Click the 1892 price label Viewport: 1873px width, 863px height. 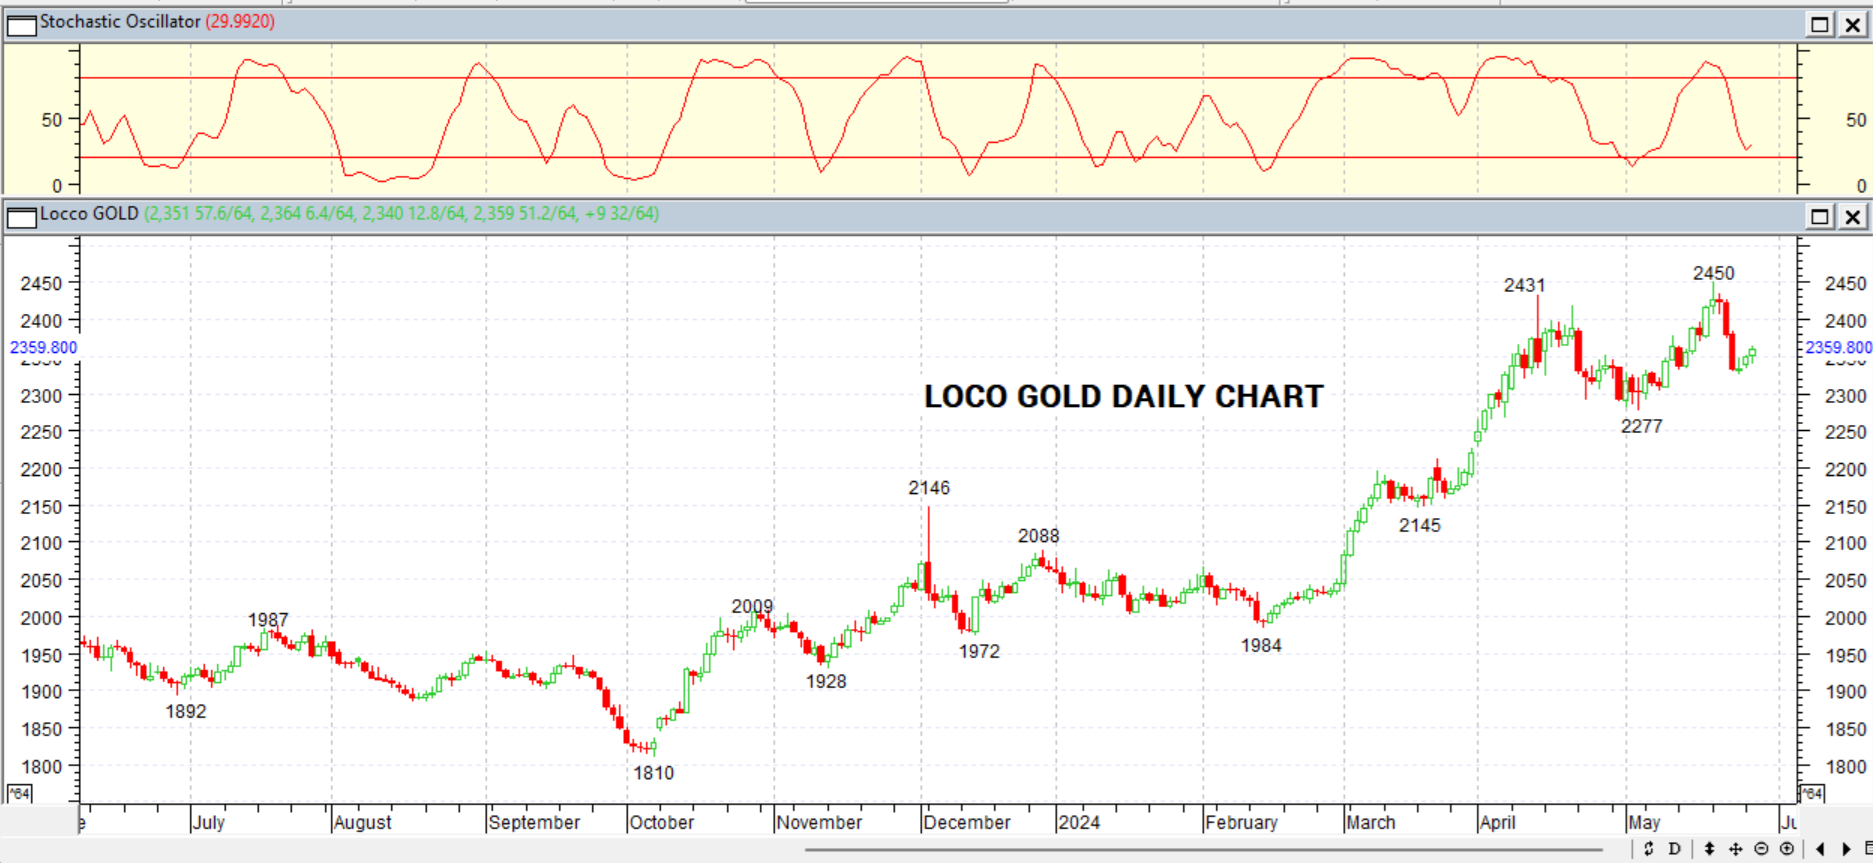pyautogui.click(x=185, y=712)
